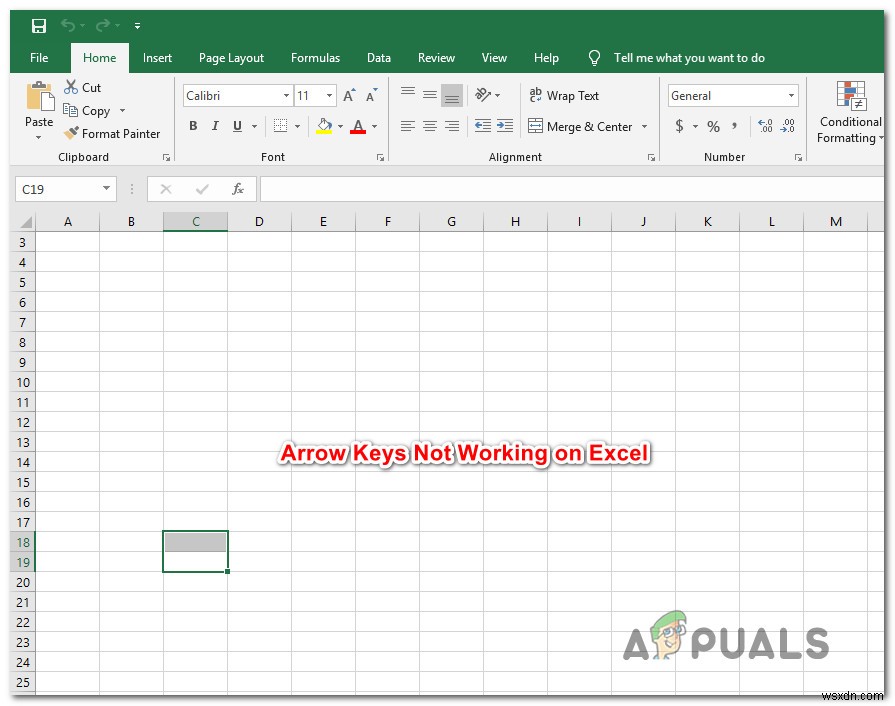Image resolution: width=895 pixels, height=706 pixels.
Task: Open Number format dialog launcher
Action: point(798,158)
